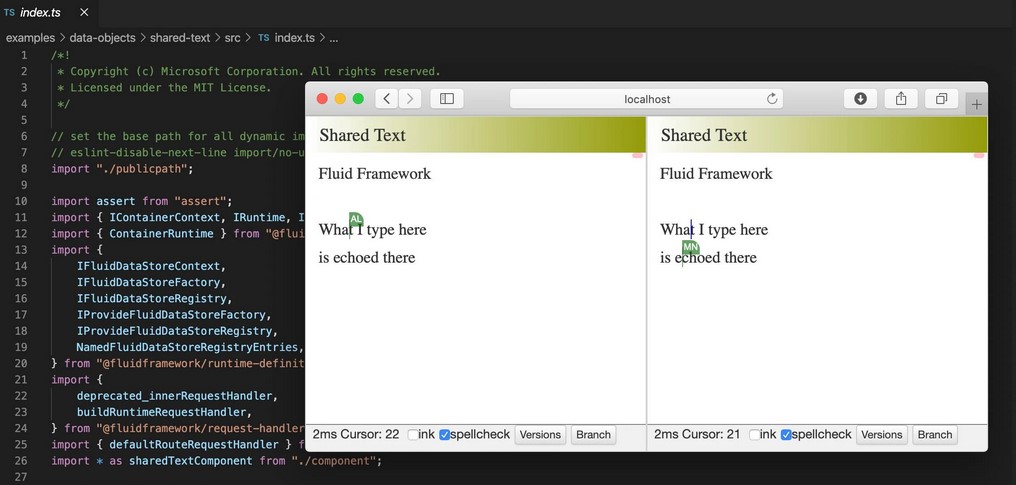
Task: Click 'What I type here' in right pane
Action: [x=714, y=230]
